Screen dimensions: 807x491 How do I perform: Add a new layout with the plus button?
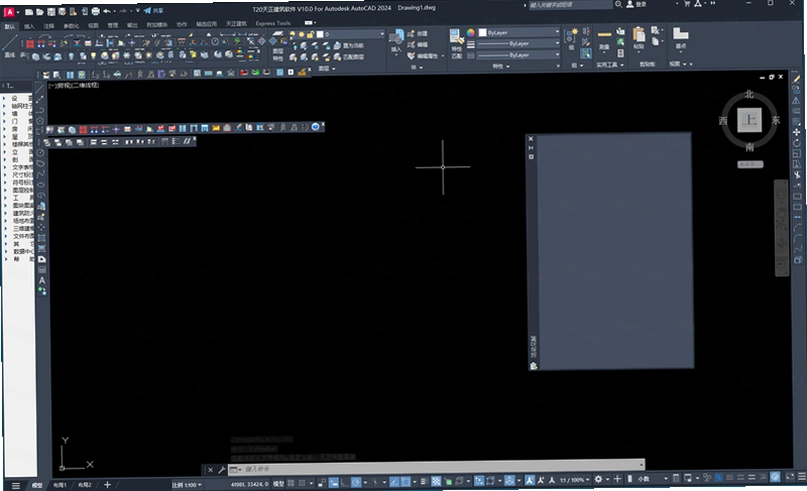click(x=107, y=484)
